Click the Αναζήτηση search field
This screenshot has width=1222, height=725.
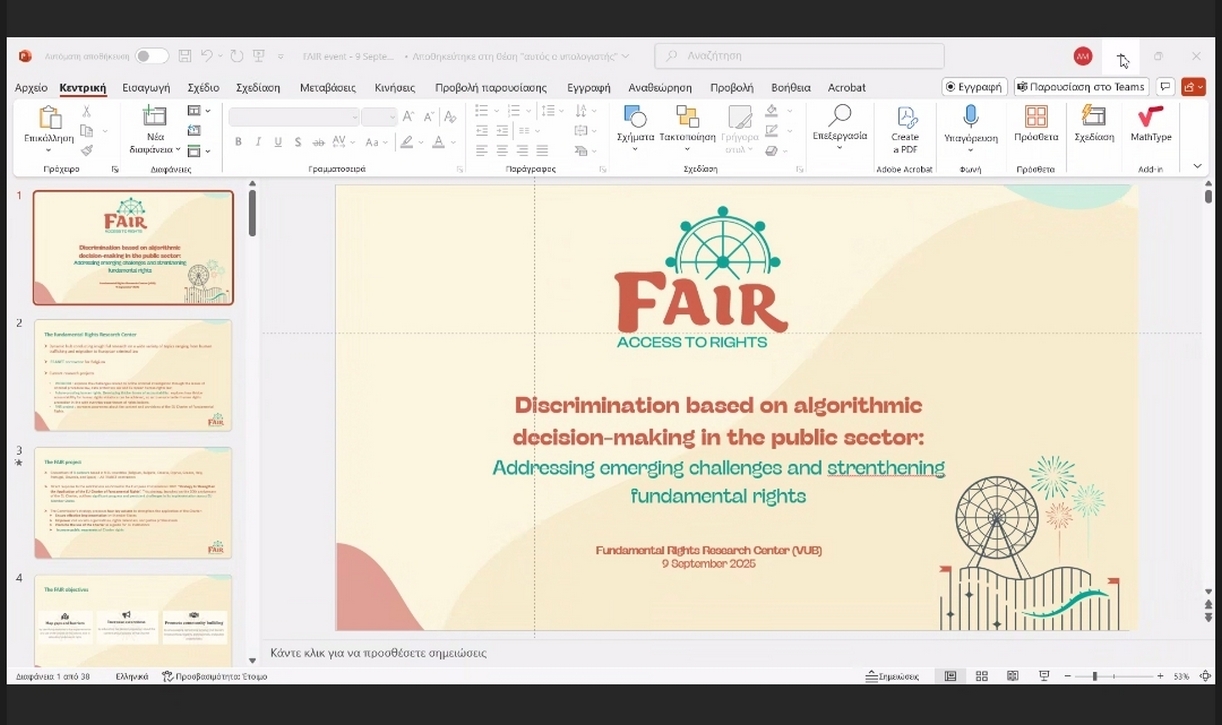tap(799, 56)
